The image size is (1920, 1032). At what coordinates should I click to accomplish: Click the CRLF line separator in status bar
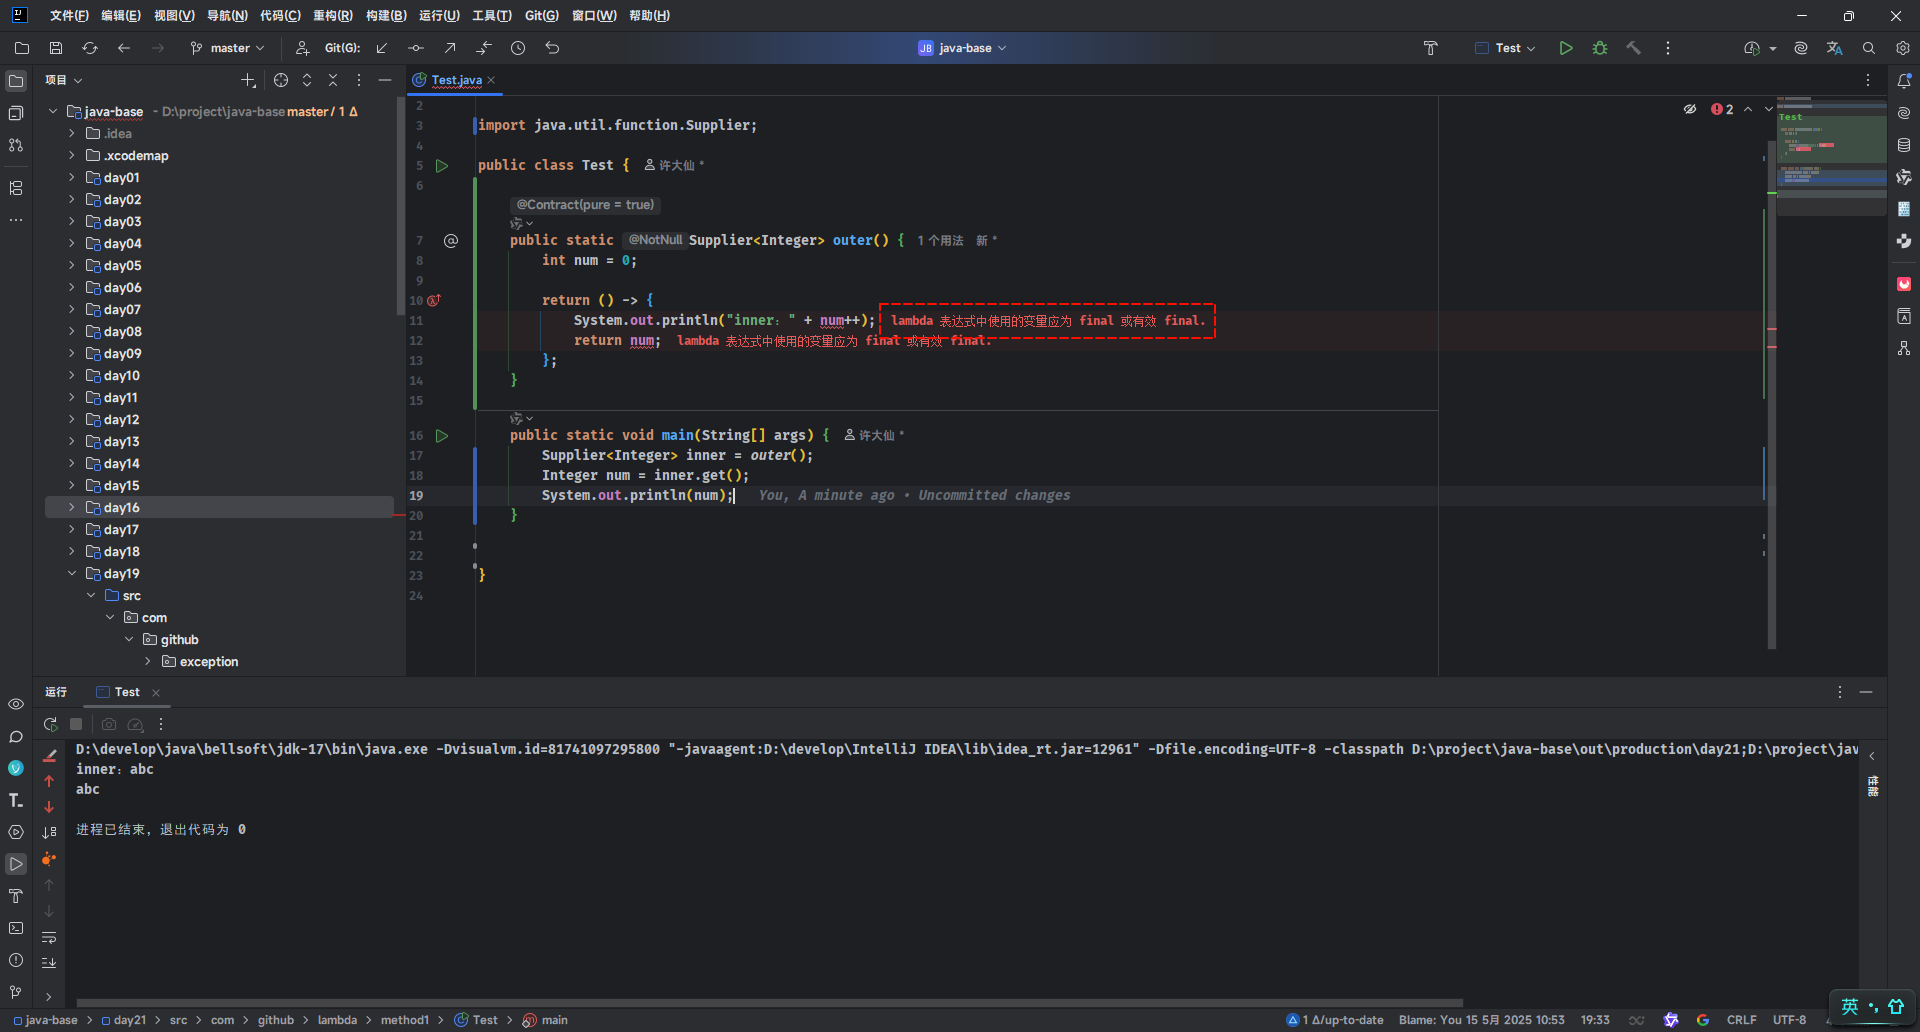pyautogui.click(x=1741, y=1020)
